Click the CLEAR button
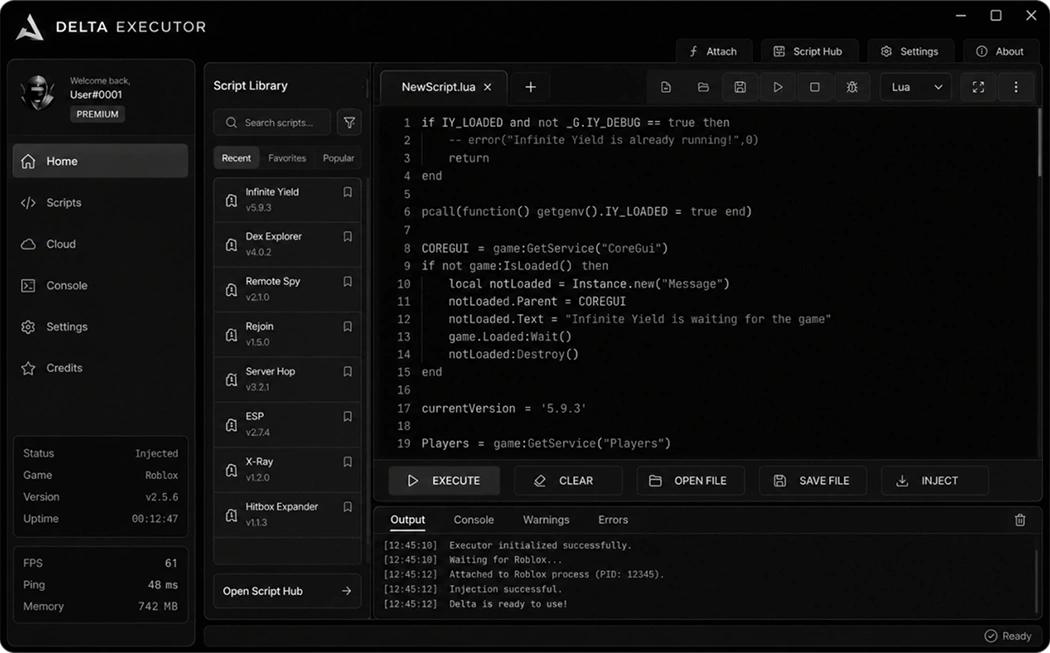Image resolution: width=1050 pixels, height=653 pixels. [x=568, y=480]
